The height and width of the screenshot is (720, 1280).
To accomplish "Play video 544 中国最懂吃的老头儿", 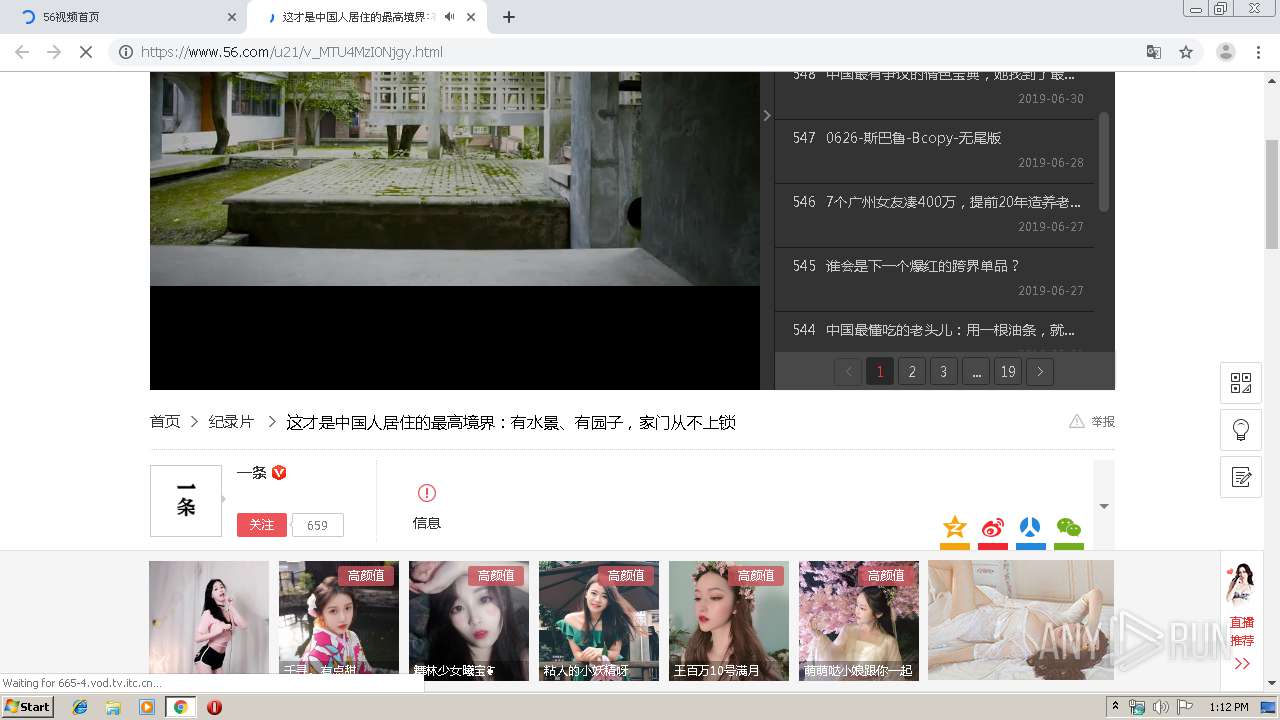I will 934,331.
